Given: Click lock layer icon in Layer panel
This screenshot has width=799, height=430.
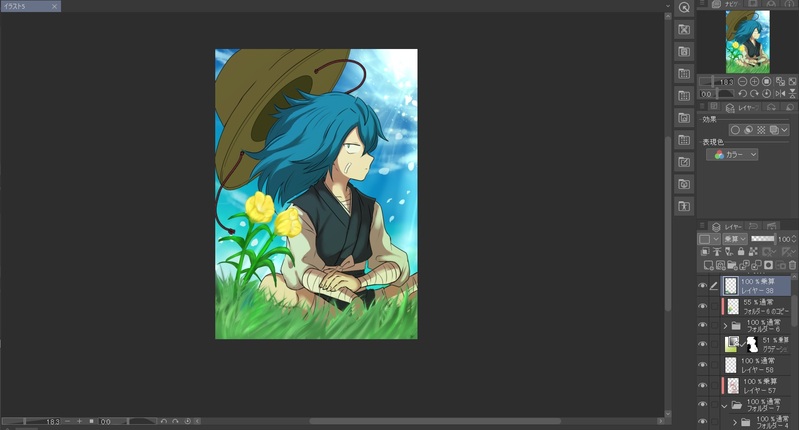Looking at the screenshot, I should [x=741, y=252].
